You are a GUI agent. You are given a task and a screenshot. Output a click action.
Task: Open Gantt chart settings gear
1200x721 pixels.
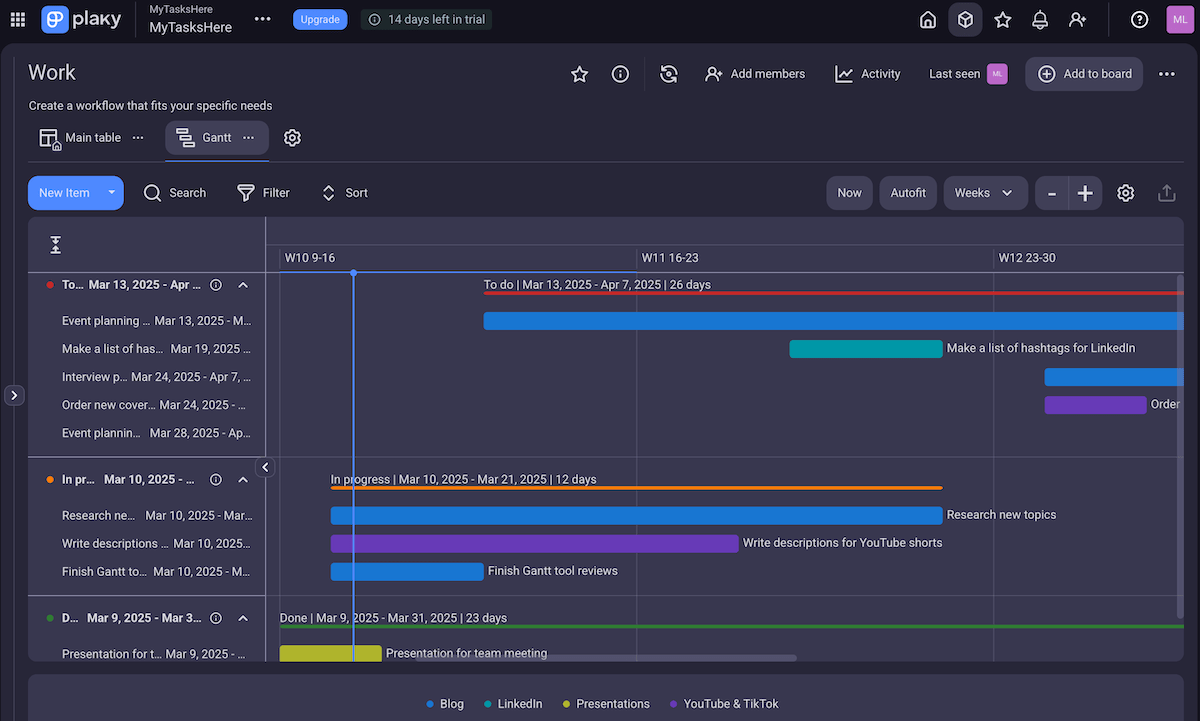1125,193
